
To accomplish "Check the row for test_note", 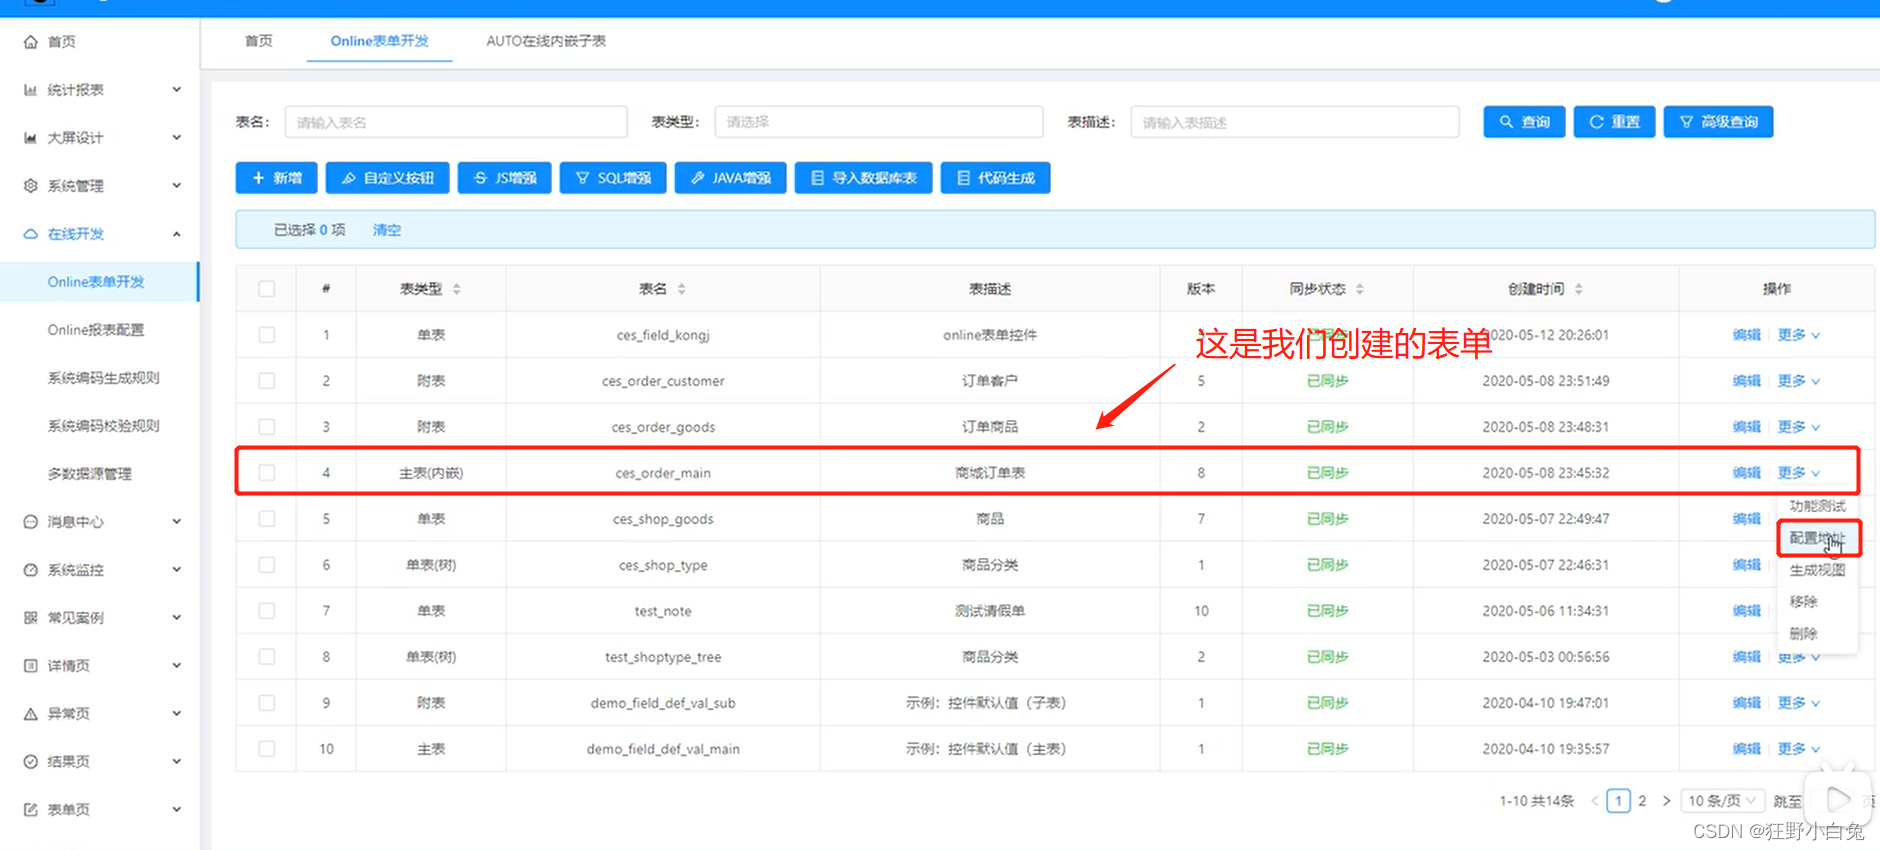I will tap(267, 611).
